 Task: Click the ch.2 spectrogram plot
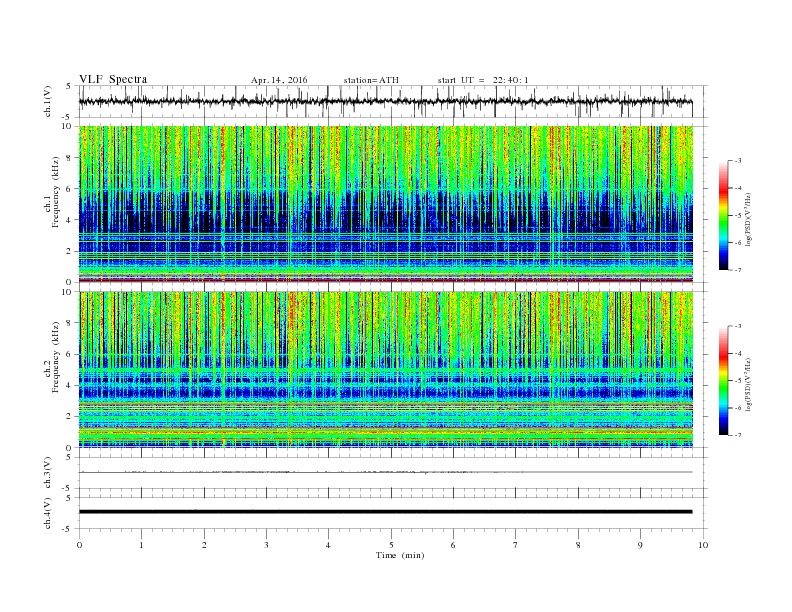386,370
